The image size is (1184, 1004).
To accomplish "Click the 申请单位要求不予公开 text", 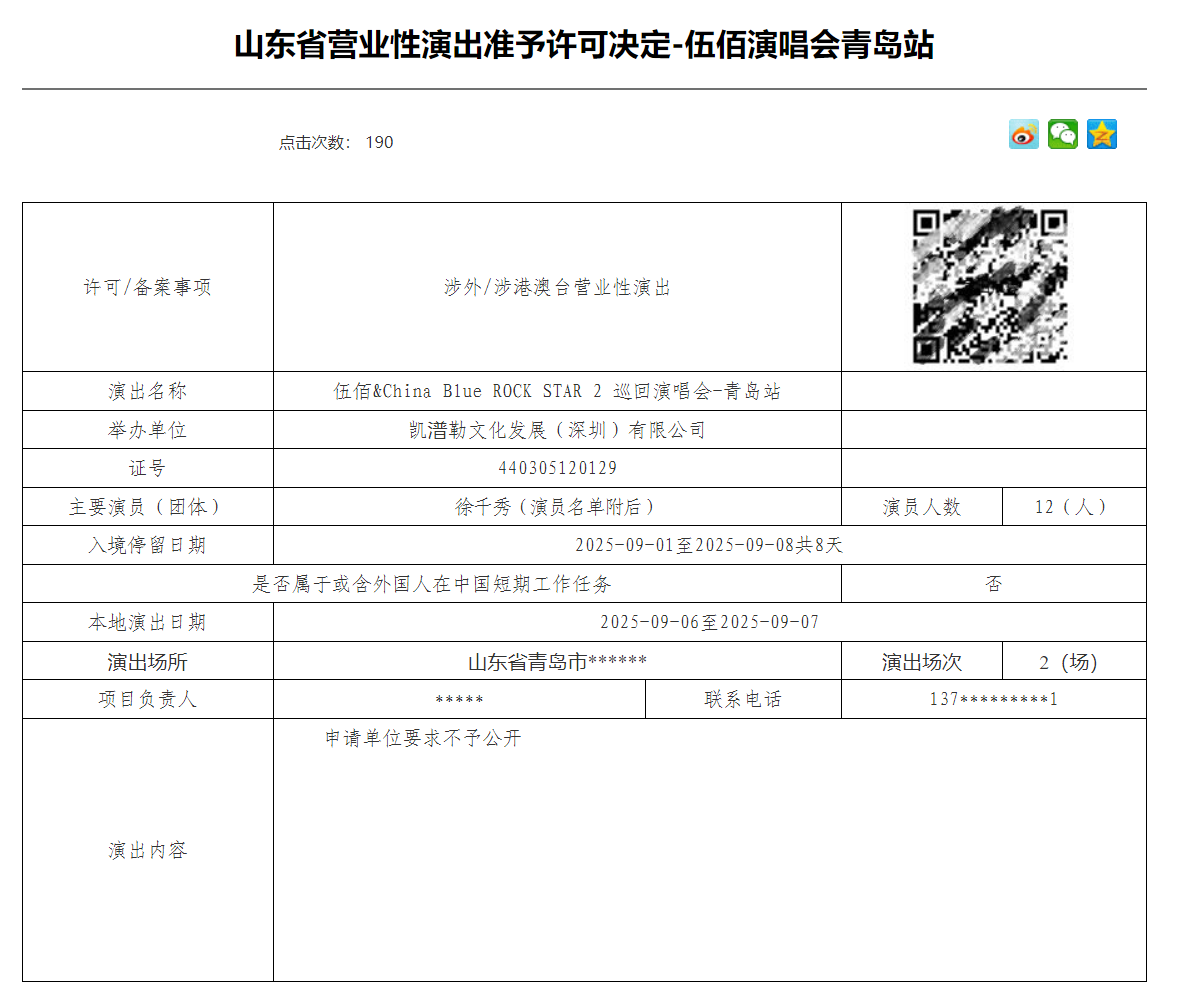I will pyautogui.click(x=423, y=739).
